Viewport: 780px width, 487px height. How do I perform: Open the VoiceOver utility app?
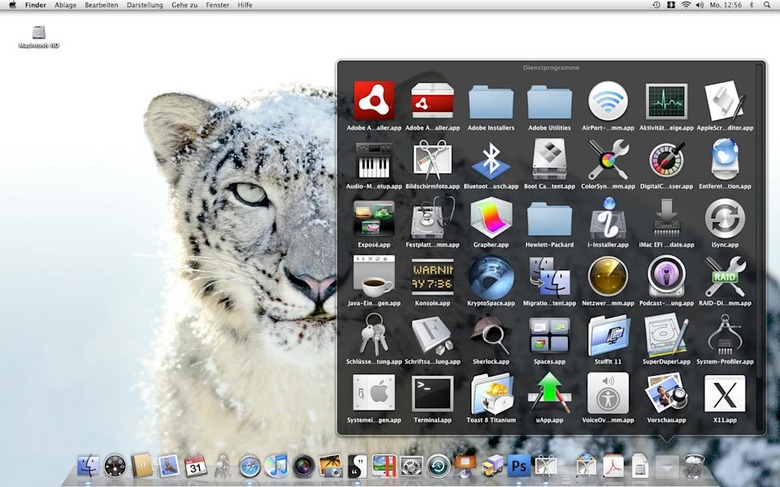(x=608, y=393)
